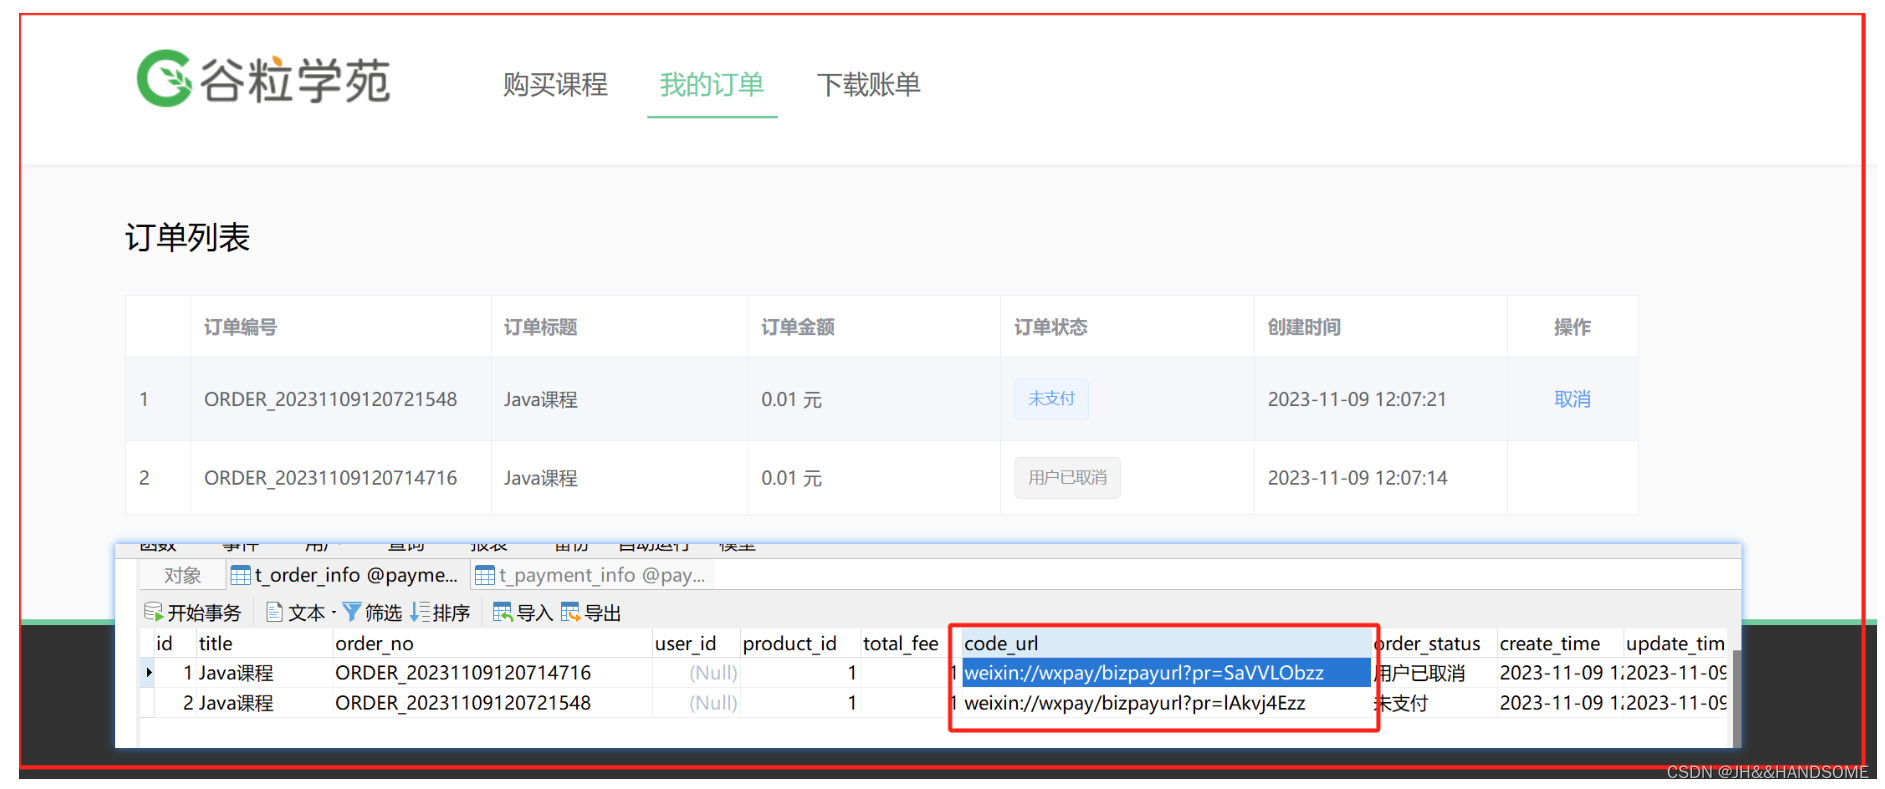This screenshot has width=1885, height=789.
Task: Cancel order ORDER_20231109120721548 via 取消 link
Action: coord(1572,399)
